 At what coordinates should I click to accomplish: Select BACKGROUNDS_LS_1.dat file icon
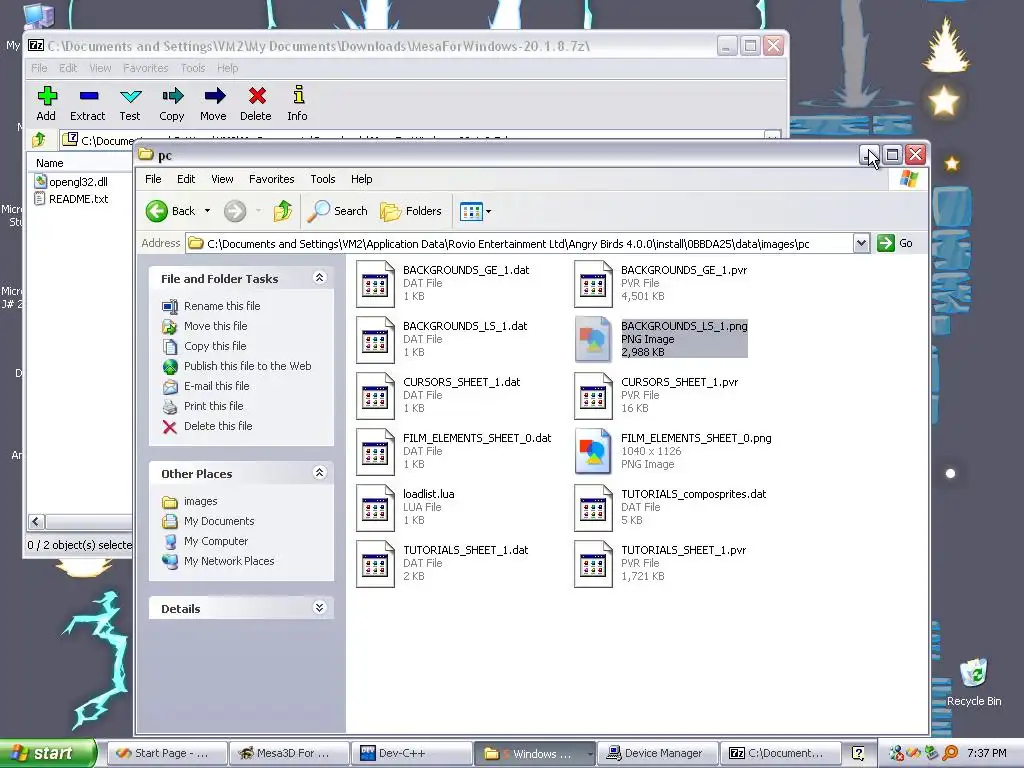coord(376,340)
